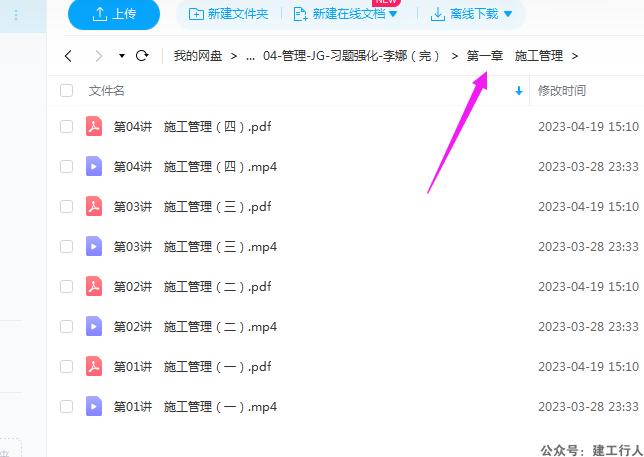The width and height of the screenshot is (644, 457).
Task: Check the box for 第02讲 施工管理（二）.pdf
Action: click(67, 286)
